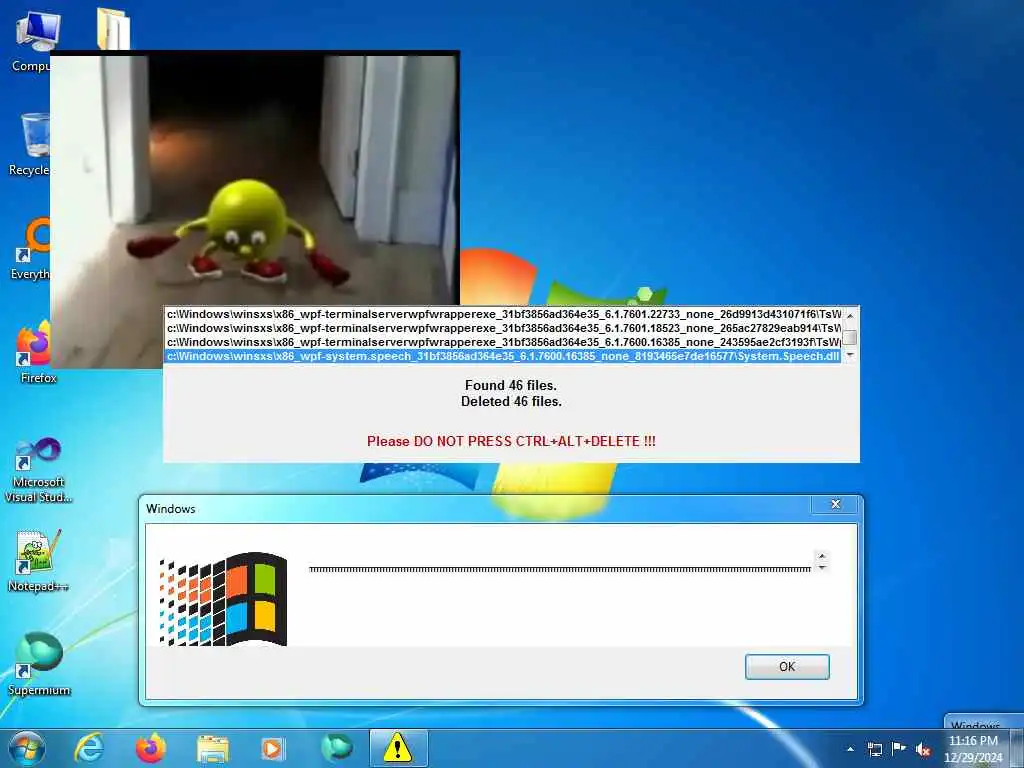
Task: Open Microsoft Visual Studio shortcut
Action: [x=38, y=470]
